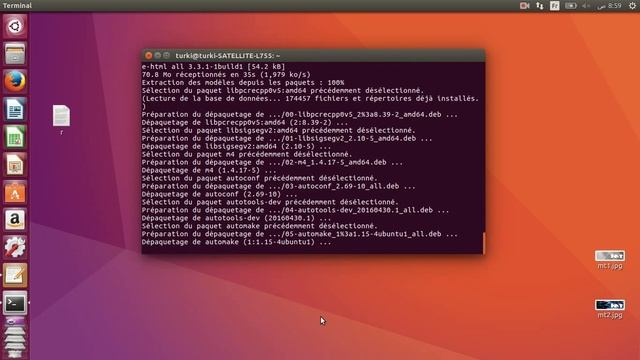The width and height of the screenshot is (640, 360).
Task: Open the battery status indicator
Action: 571,6
